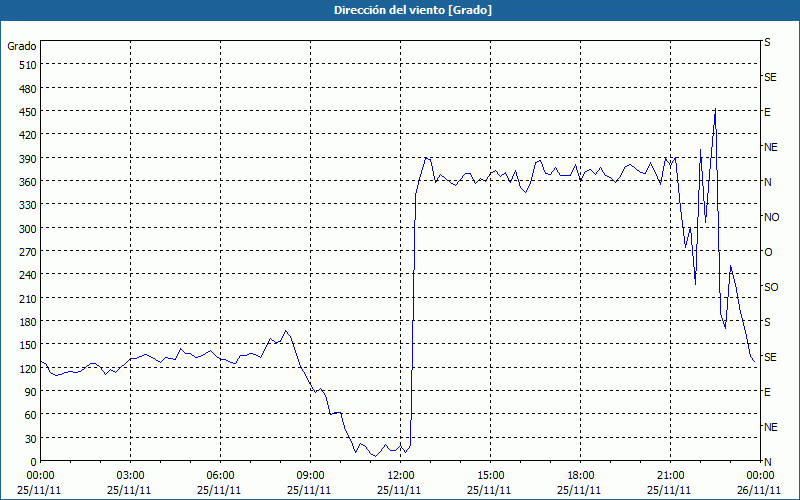Click the 30 value on the left axis
The width and height of the screenshot is (800, 500).
(31, 439)
